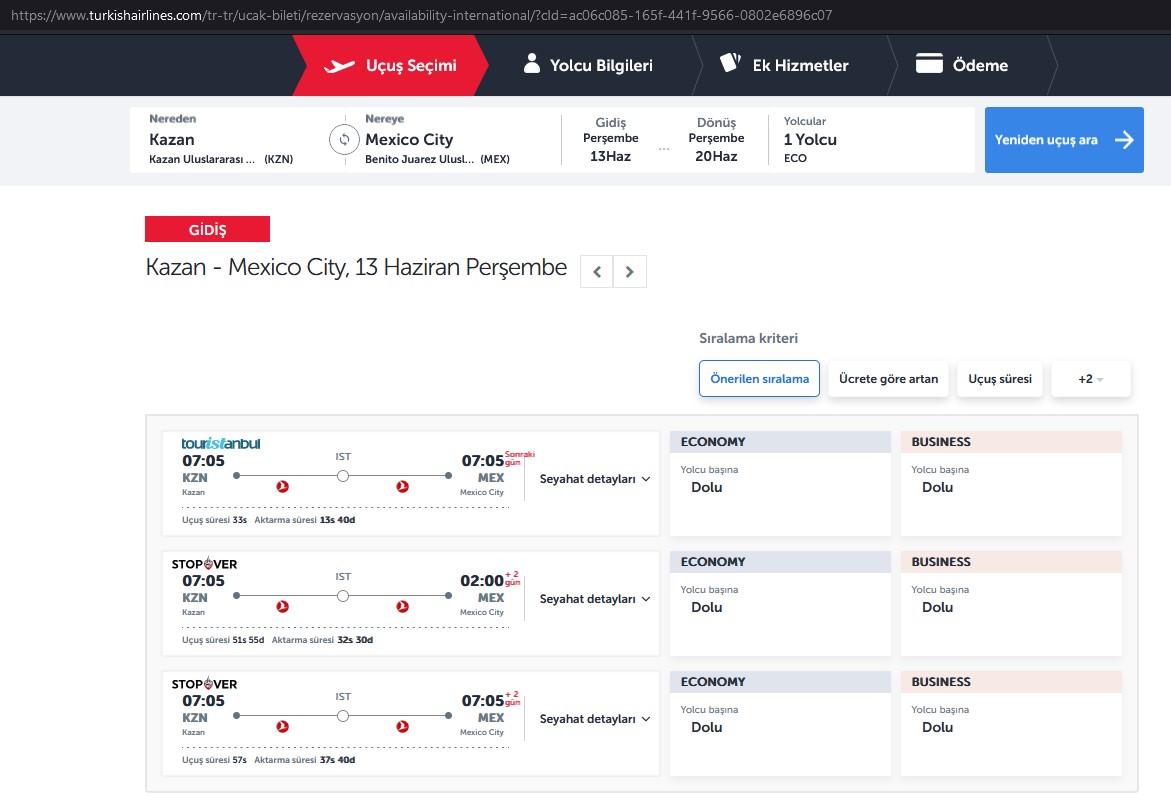Expand Seyahat detayları for the 57s duration flight

point(594,719)
